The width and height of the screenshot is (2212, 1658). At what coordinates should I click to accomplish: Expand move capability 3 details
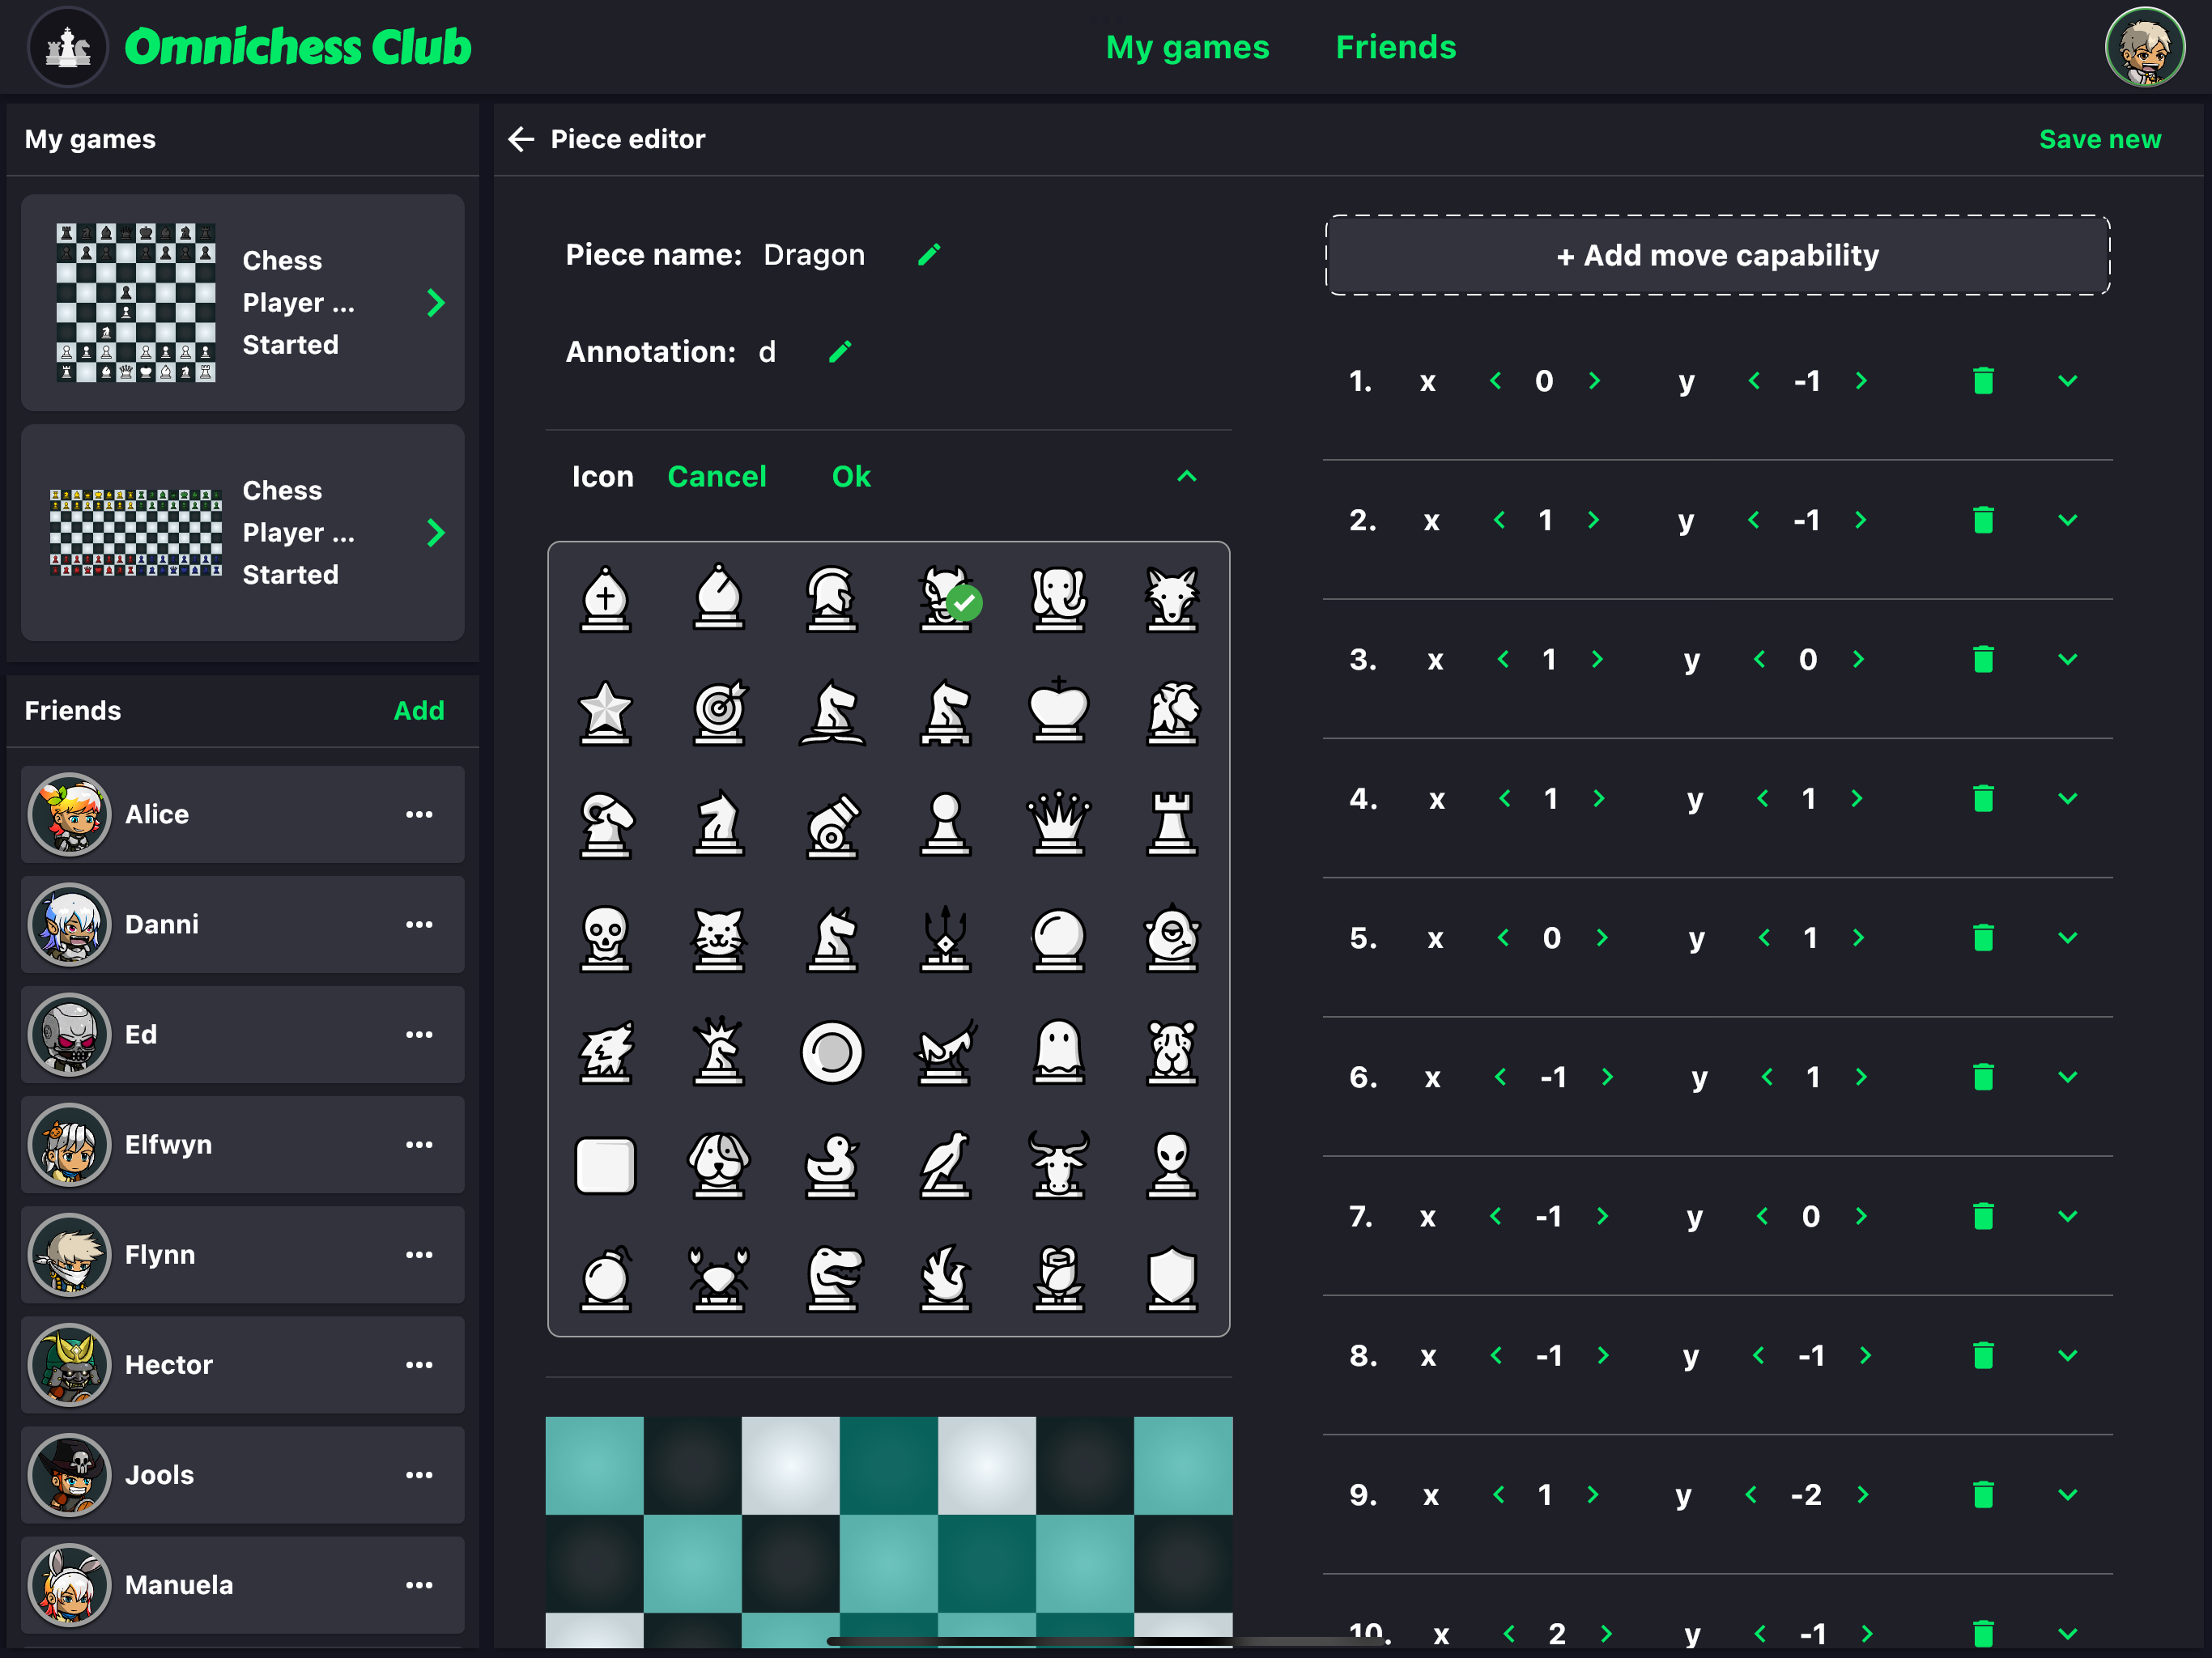[x=2067, y=659]
